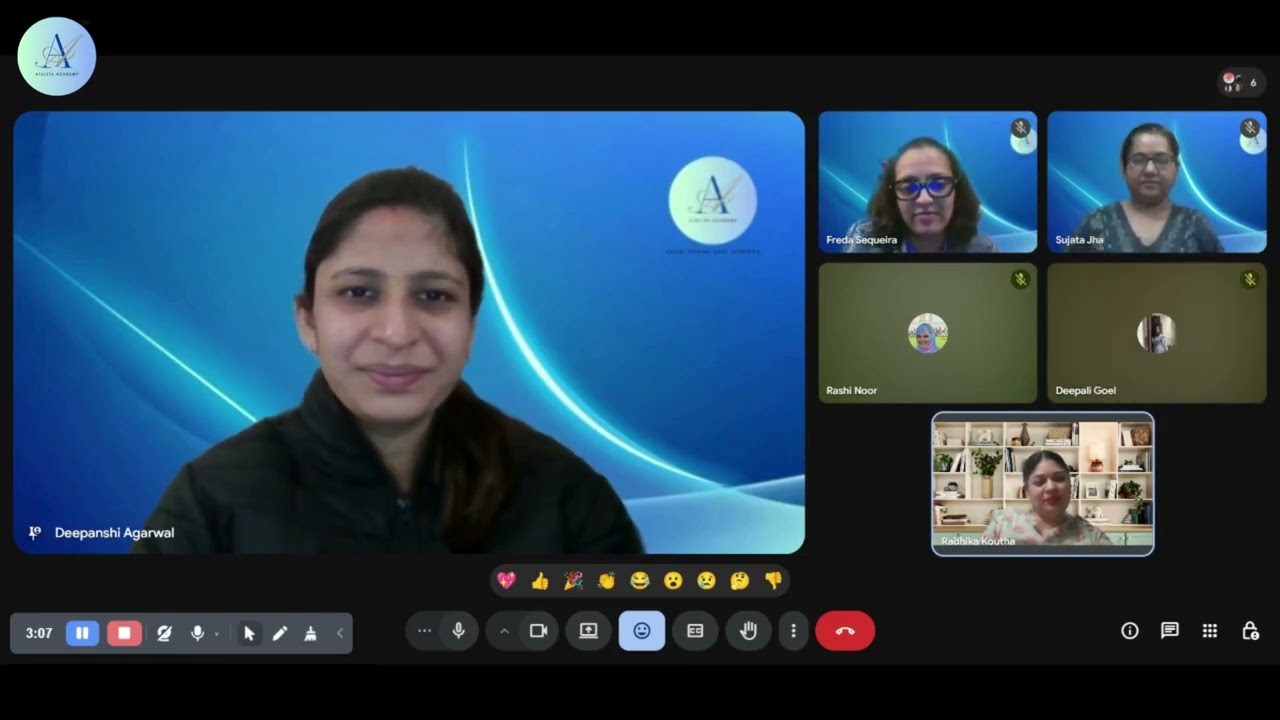Send the sparkling heart reaction

506,581
